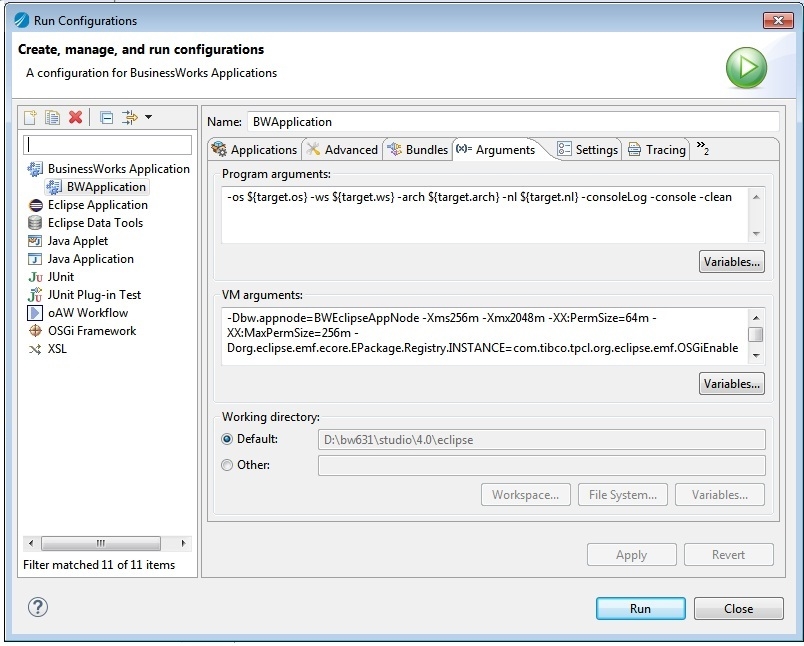Select the OSGi Framework configuration type
The height and width of the screenshot is (646, 804).
tap(92, 331)
